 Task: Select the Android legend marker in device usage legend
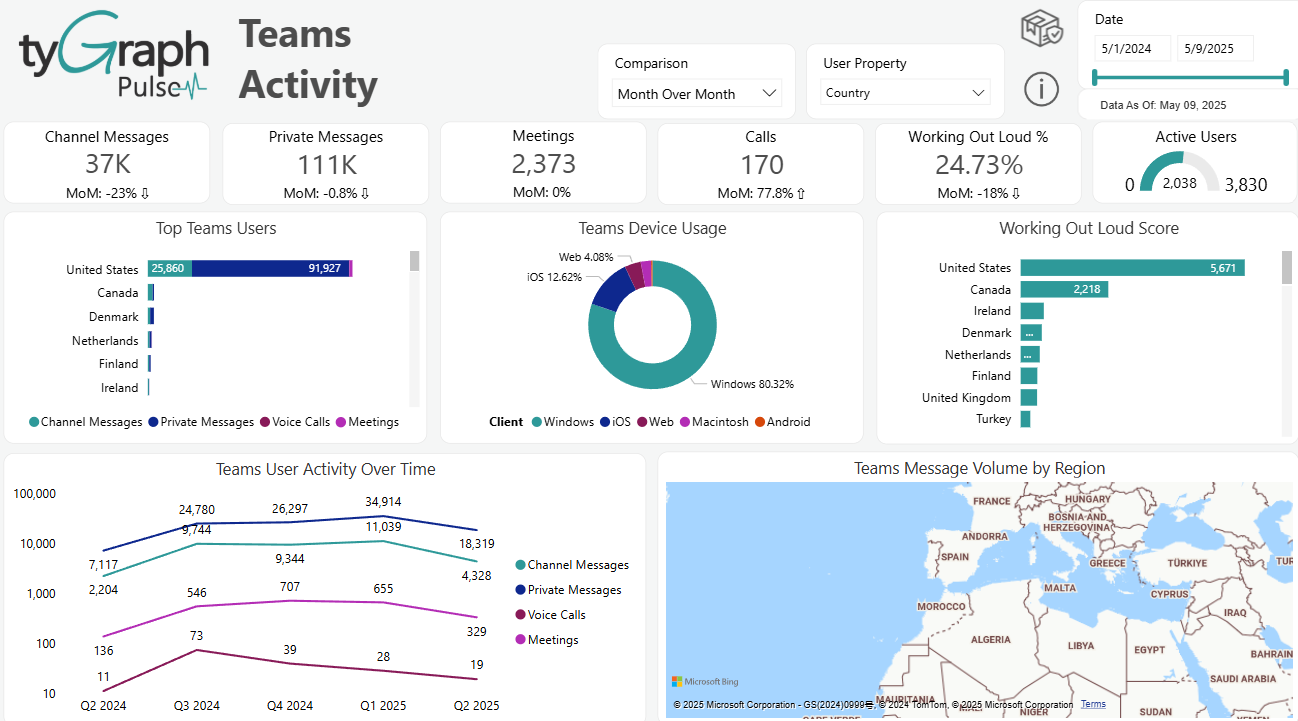pyautogui.click(x=762, y=422)
